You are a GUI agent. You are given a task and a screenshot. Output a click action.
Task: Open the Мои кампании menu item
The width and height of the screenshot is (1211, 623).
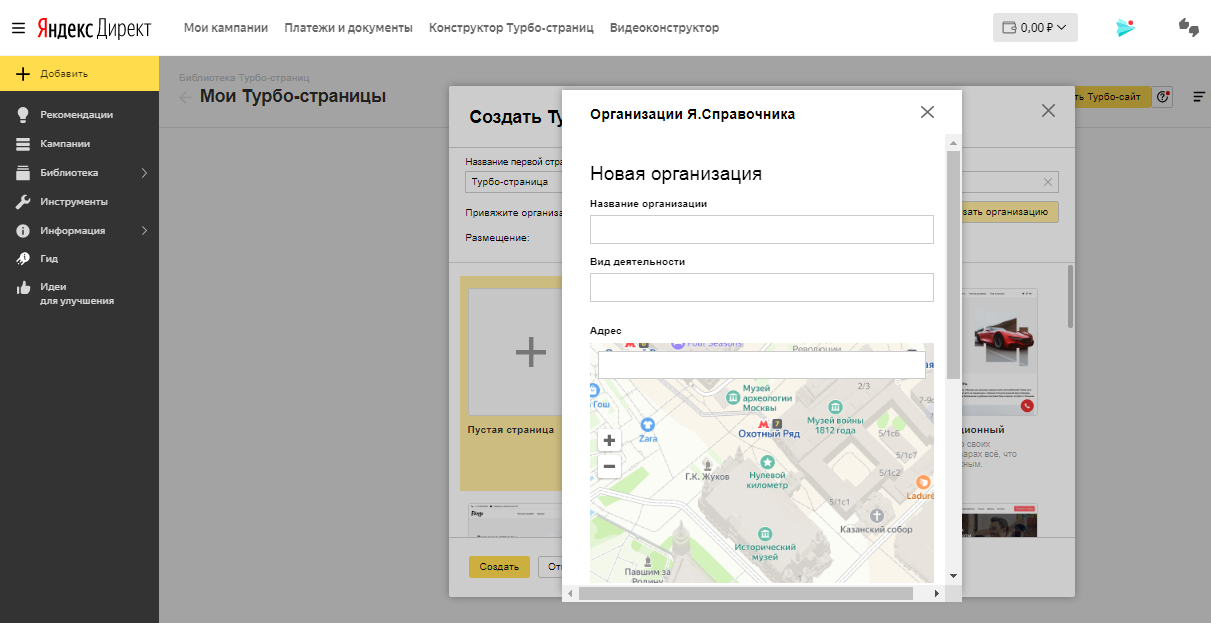(x=226, y=28)
